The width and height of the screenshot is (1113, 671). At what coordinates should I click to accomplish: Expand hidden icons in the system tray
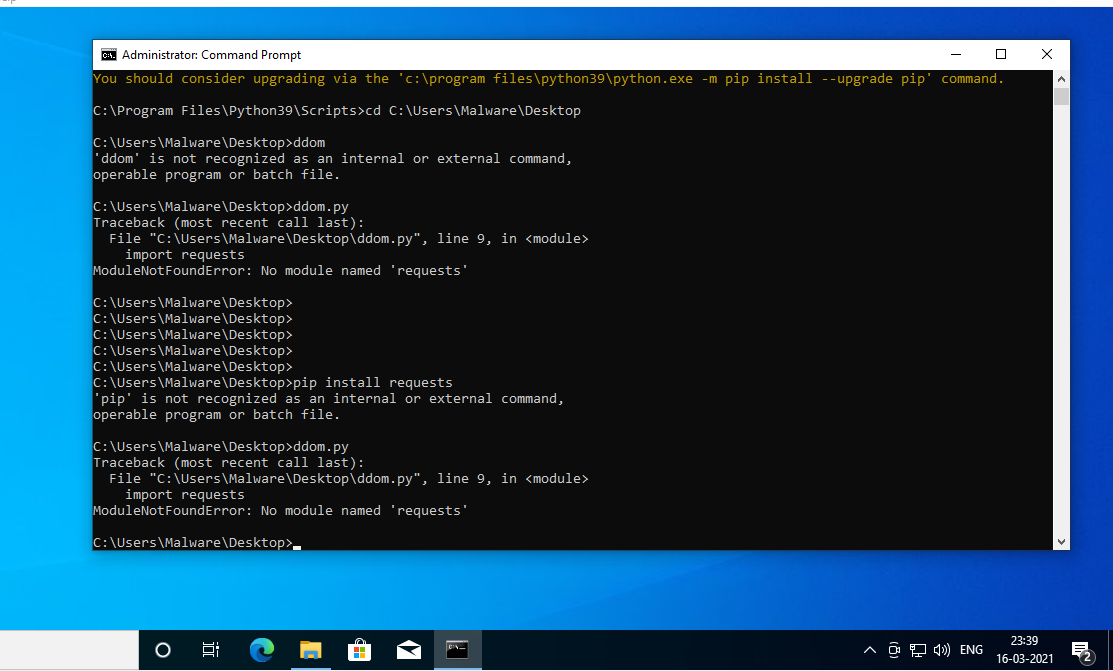coord(868,650)
